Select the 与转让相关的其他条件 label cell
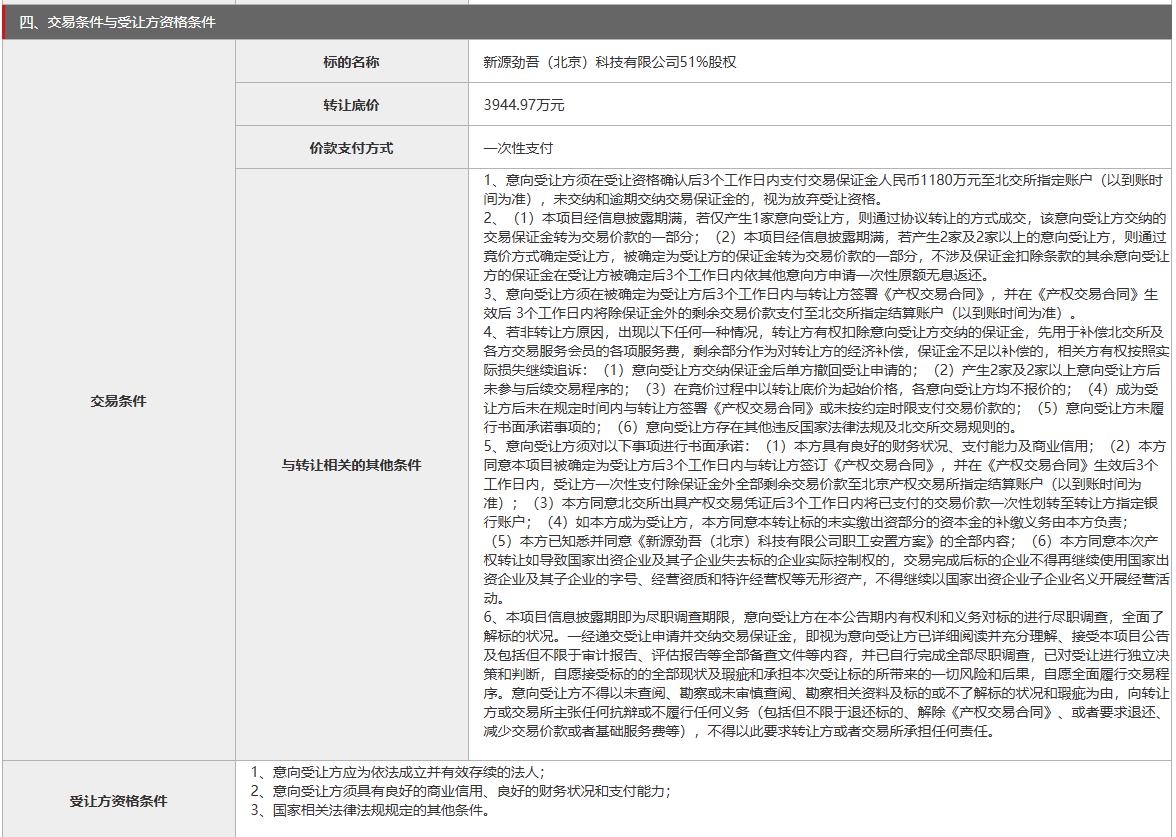1176x837 pixels. 351,465
